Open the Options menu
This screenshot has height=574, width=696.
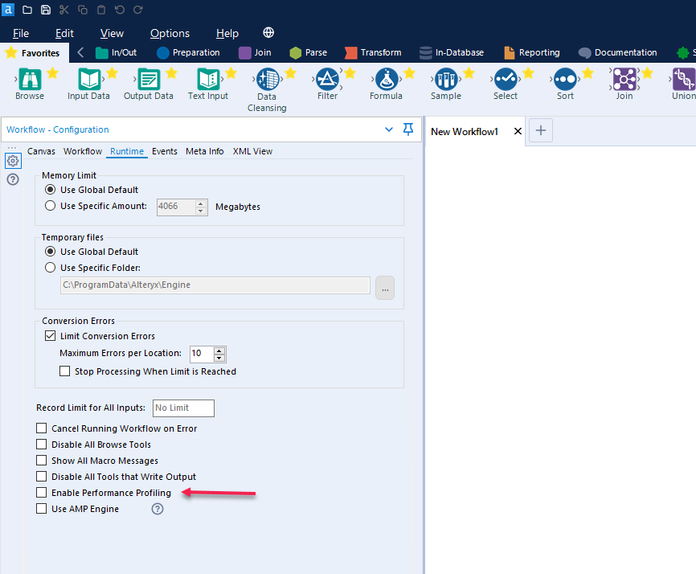coord(170,33)
